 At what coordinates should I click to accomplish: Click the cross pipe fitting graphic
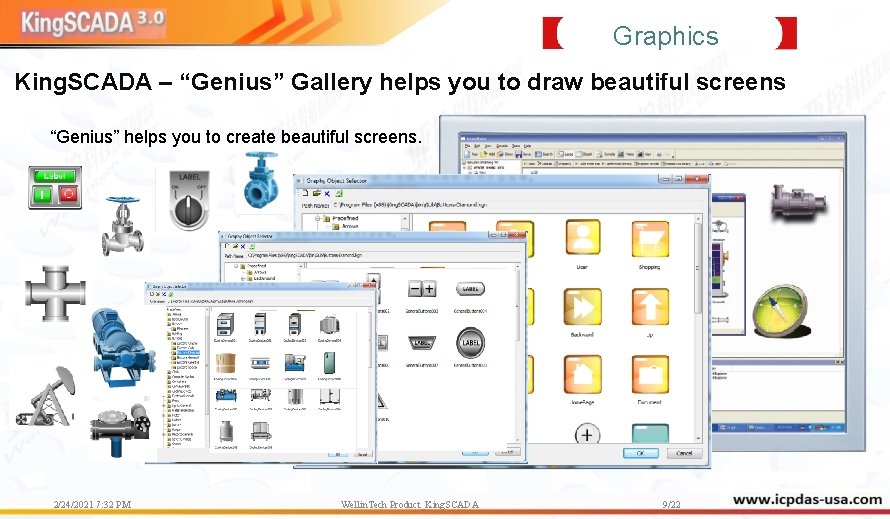coord(55,294)
